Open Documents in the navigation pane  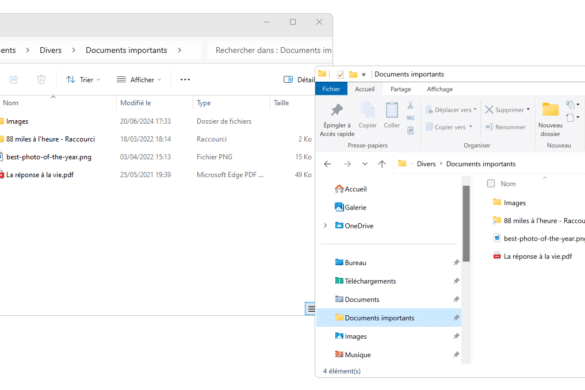(357, 299)
